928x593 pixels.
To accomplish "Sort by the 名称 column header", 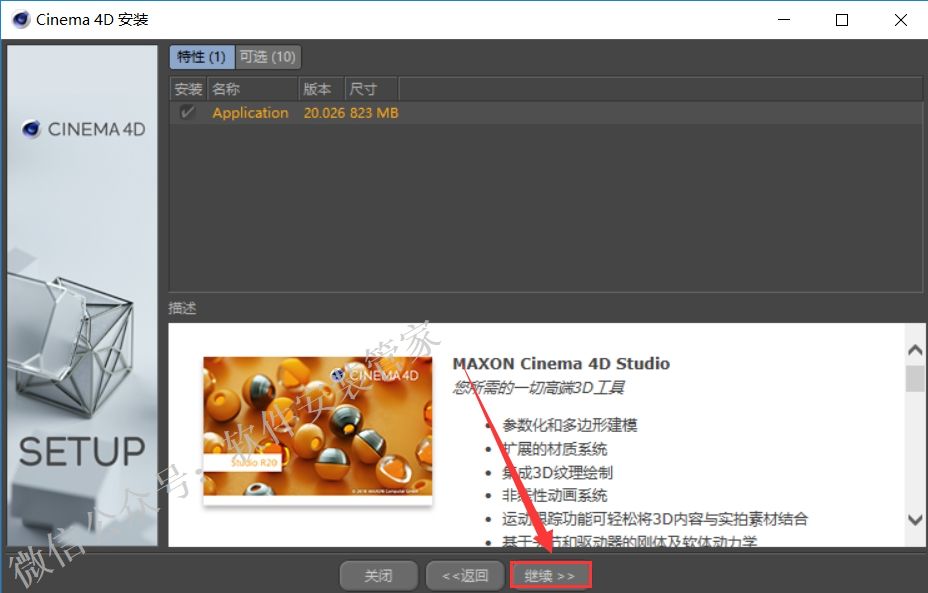I will [252, 89].
